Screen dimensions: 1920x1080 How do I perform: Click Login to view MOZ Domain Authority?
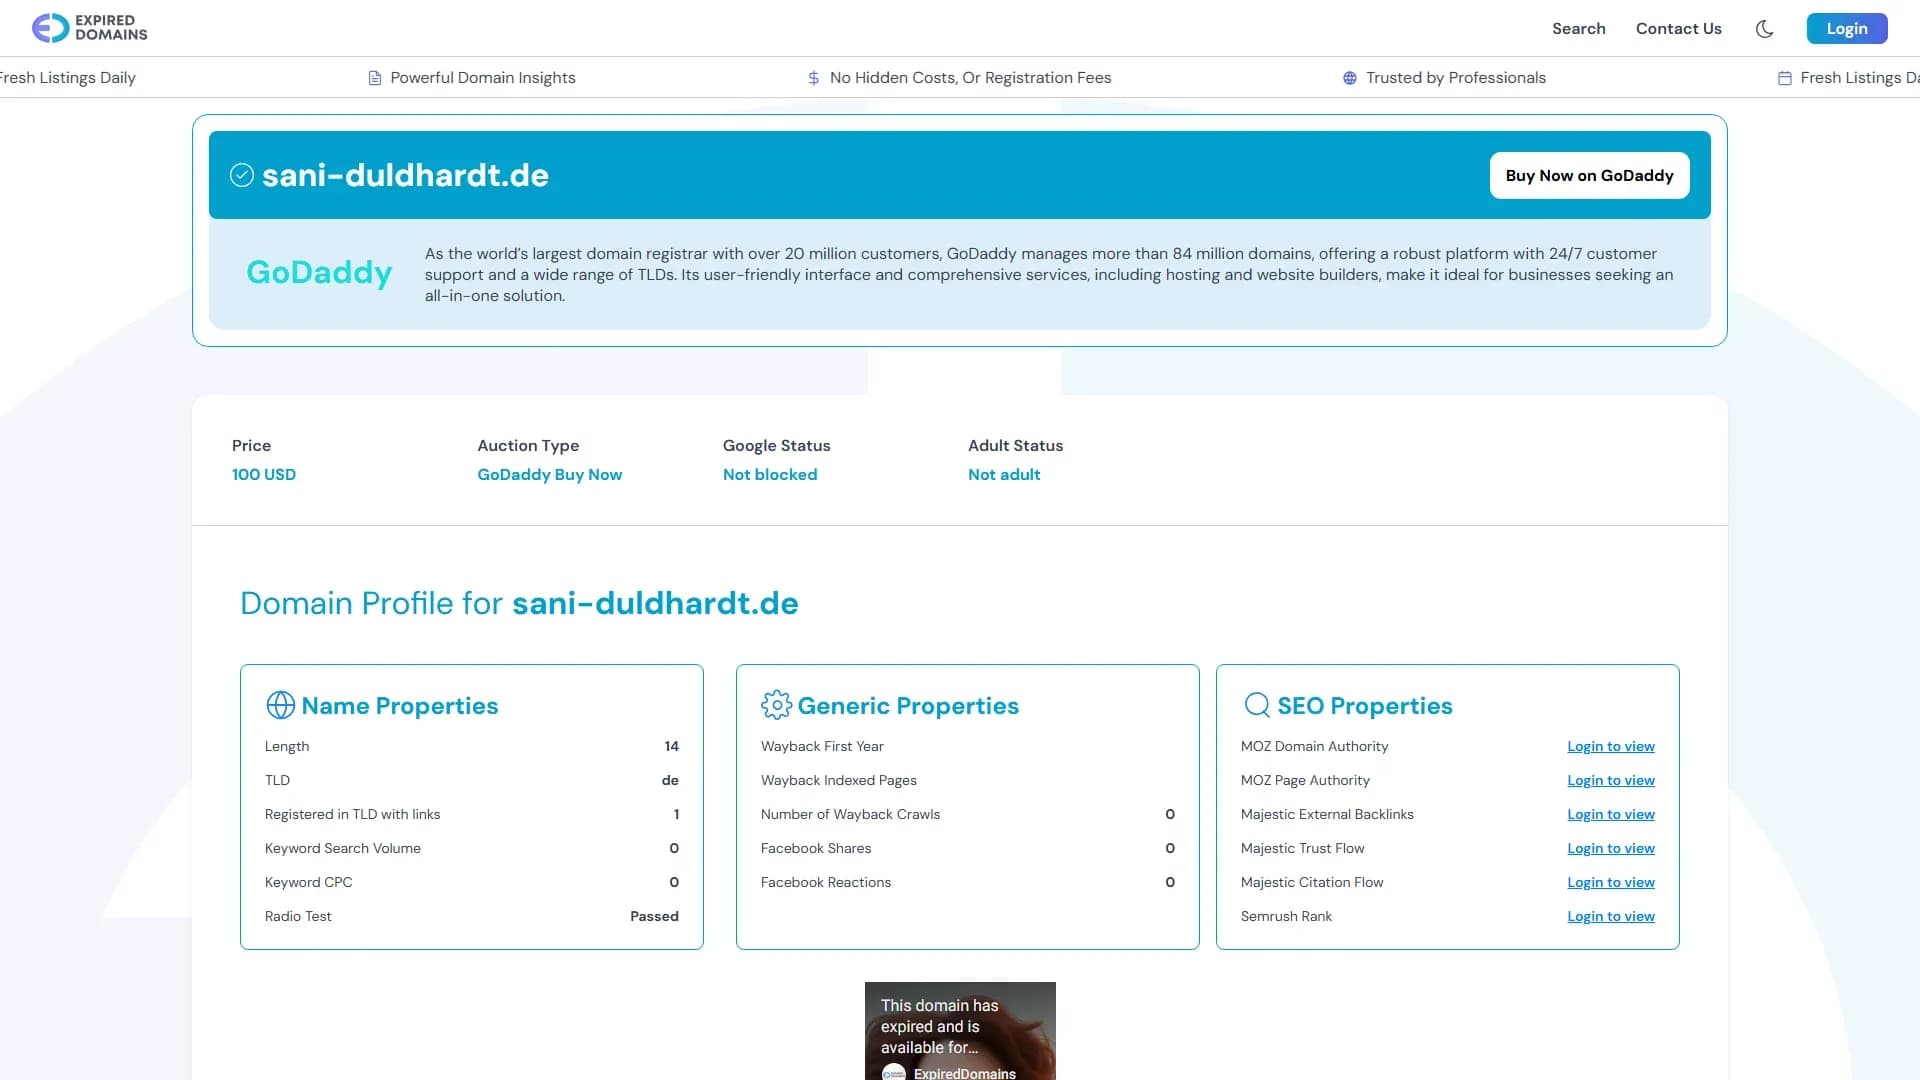(1610, 746)
